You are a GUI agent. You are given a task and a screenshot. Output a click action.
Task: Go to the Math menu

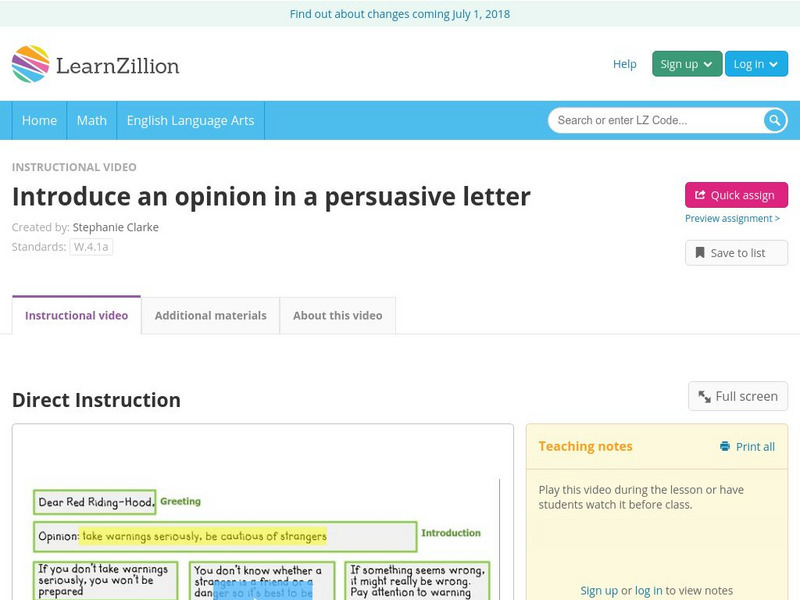click(91, 120)
